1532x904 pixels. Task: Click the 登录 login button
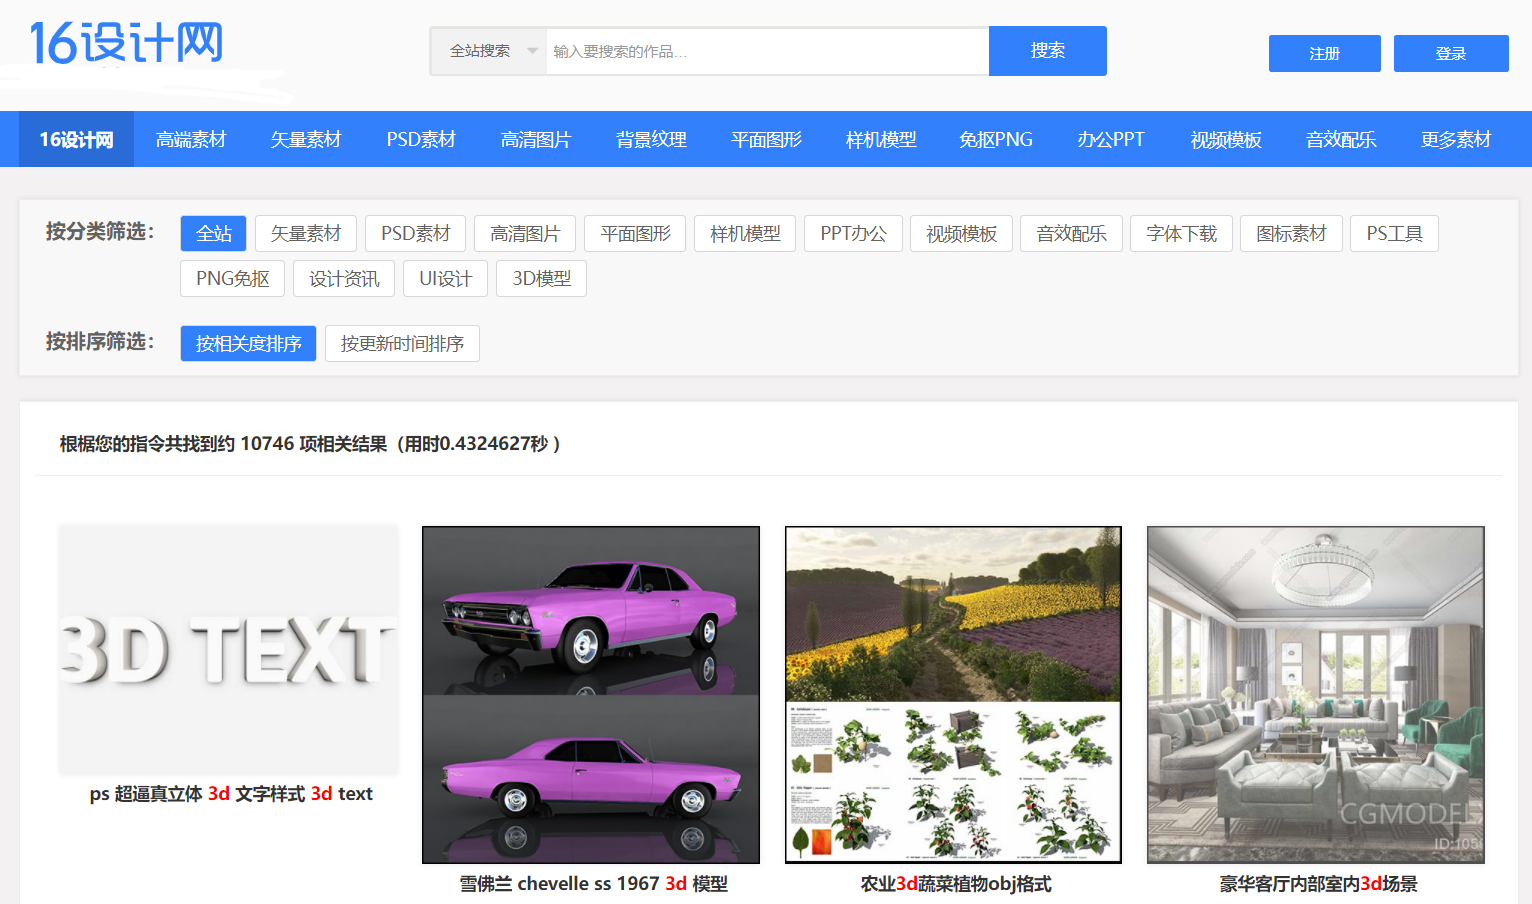pos(1451,53)
